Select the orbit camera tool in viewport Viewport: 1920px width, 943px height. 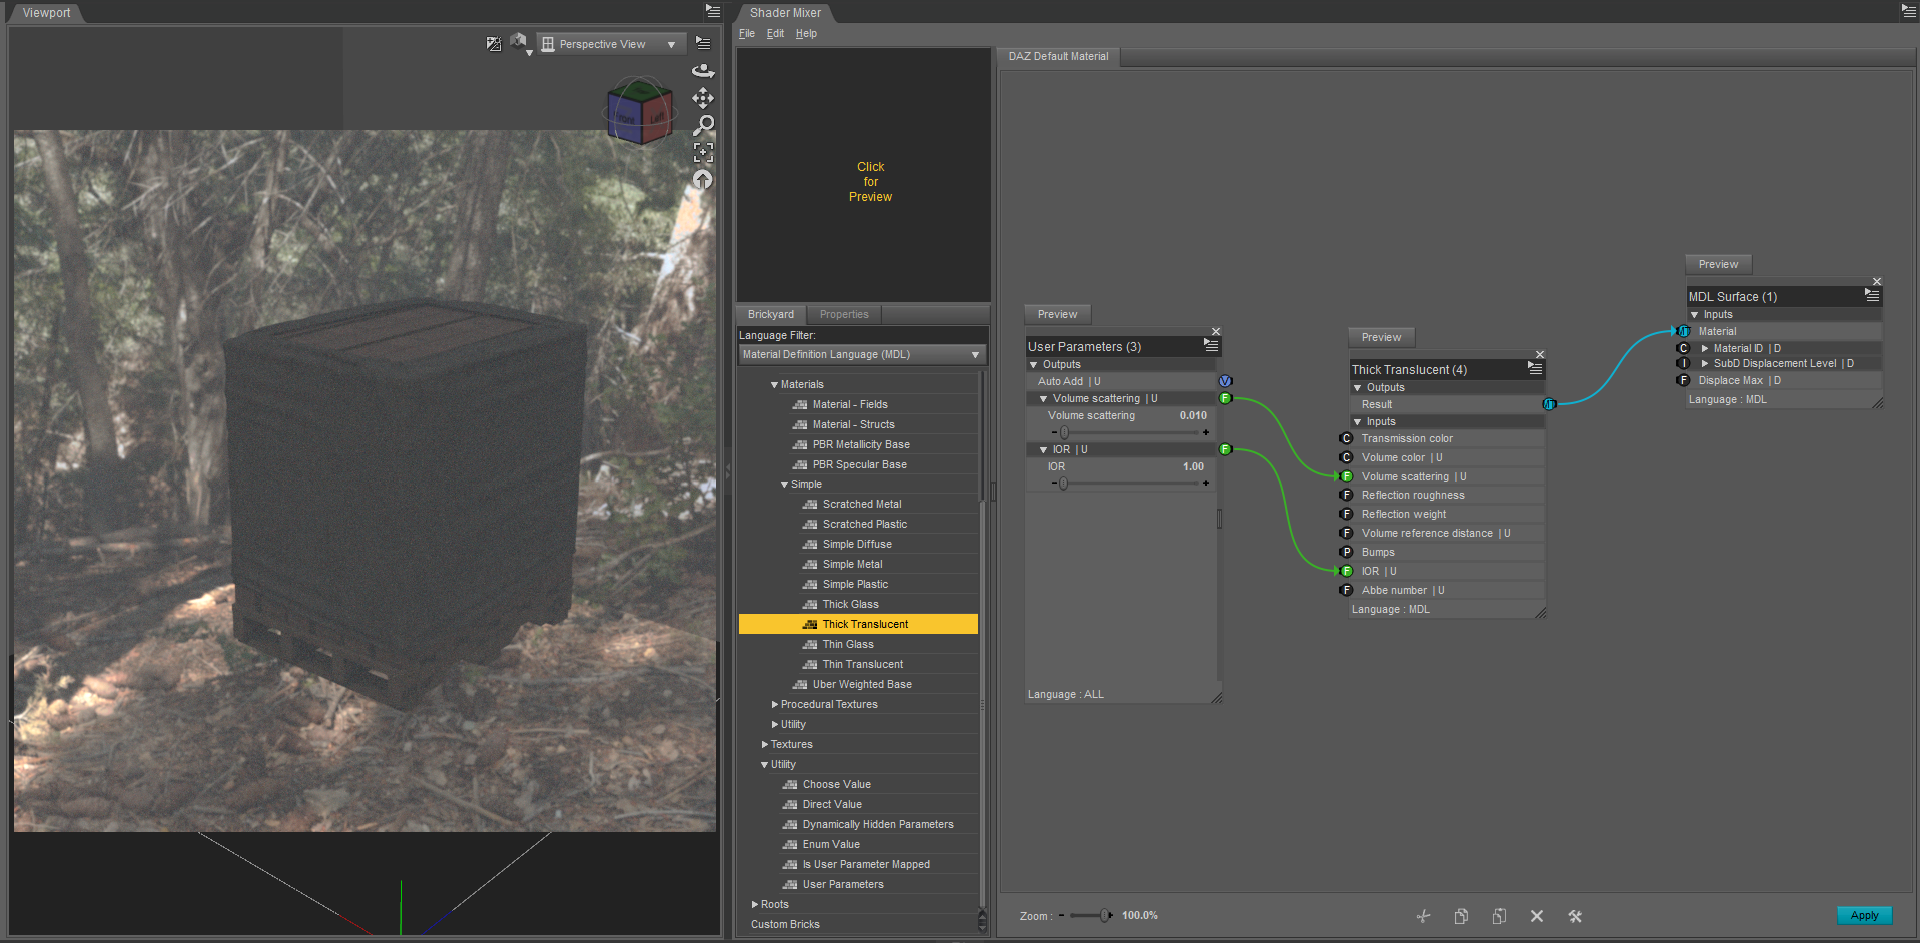(x=703, y=71)
